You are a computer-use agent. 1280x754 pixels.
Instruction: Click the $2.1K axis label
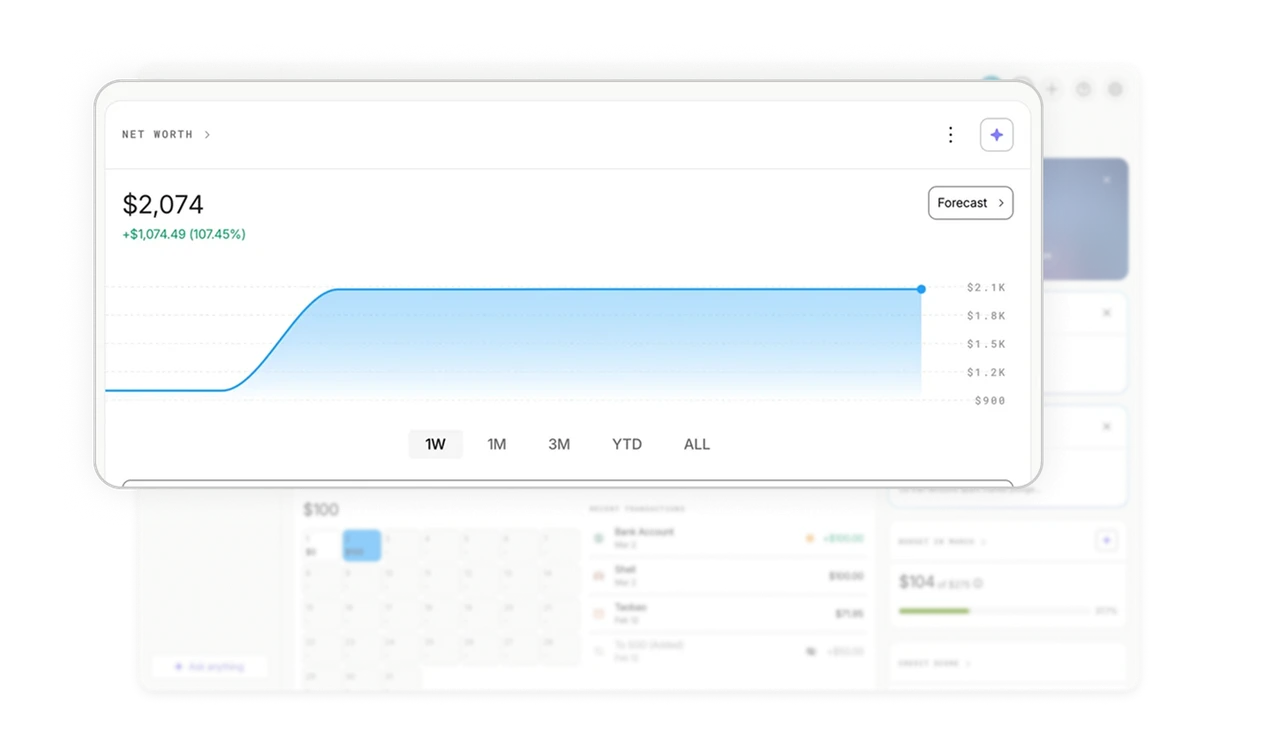click(986, 288)
